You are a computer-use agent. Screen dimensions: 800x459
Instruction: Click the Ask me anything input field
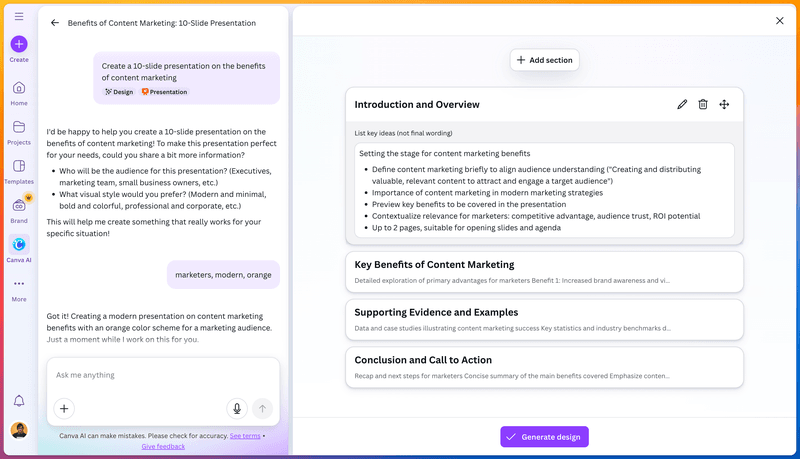(x=163, y=375)
